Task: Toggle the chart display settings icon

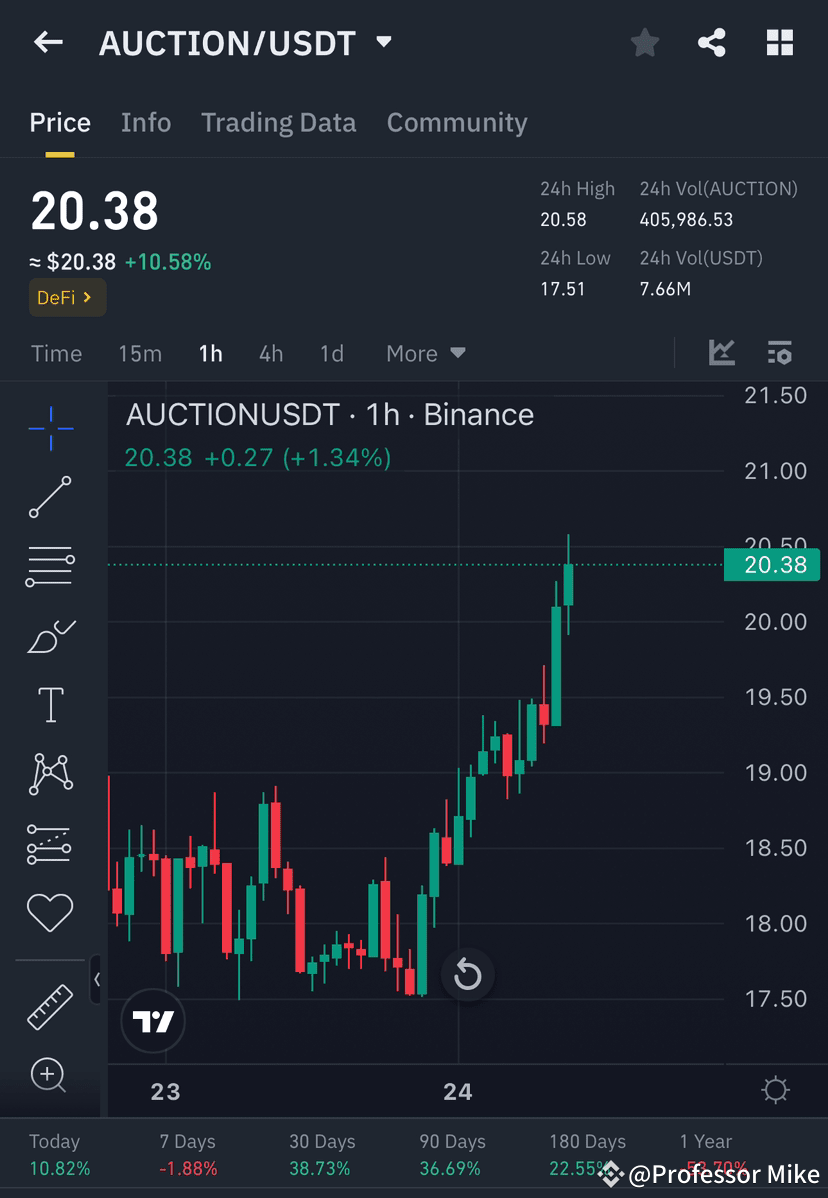Action: (780, 353)
